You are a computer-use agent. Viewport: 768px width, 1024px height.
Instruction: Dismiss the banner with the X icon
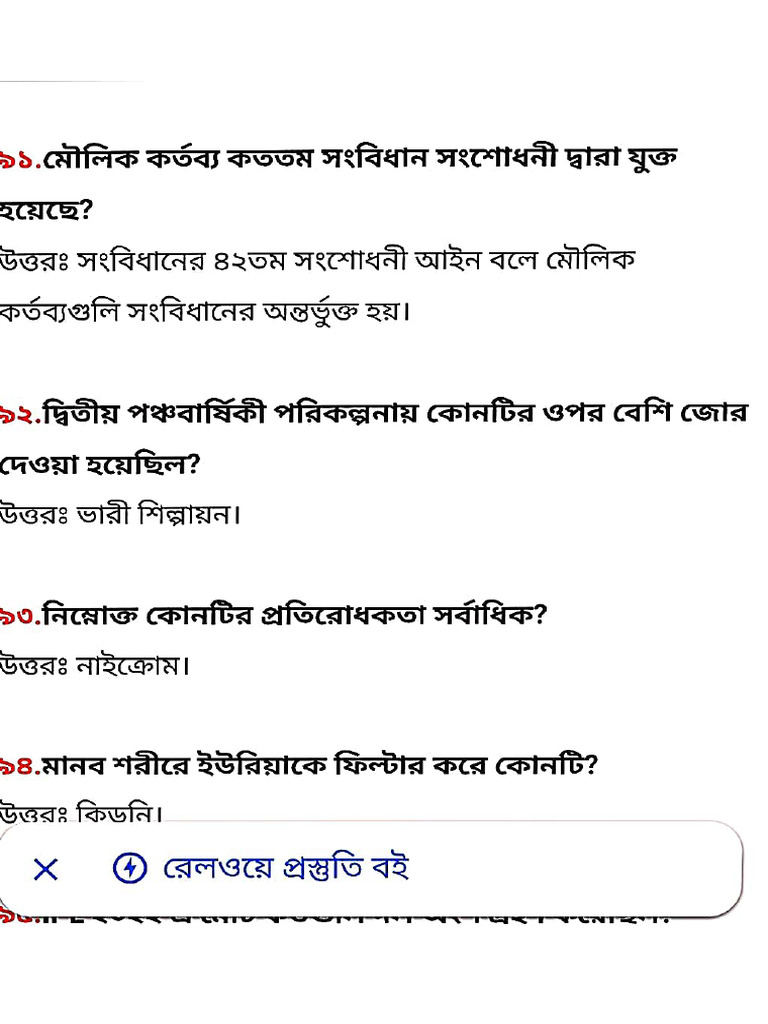46,869
